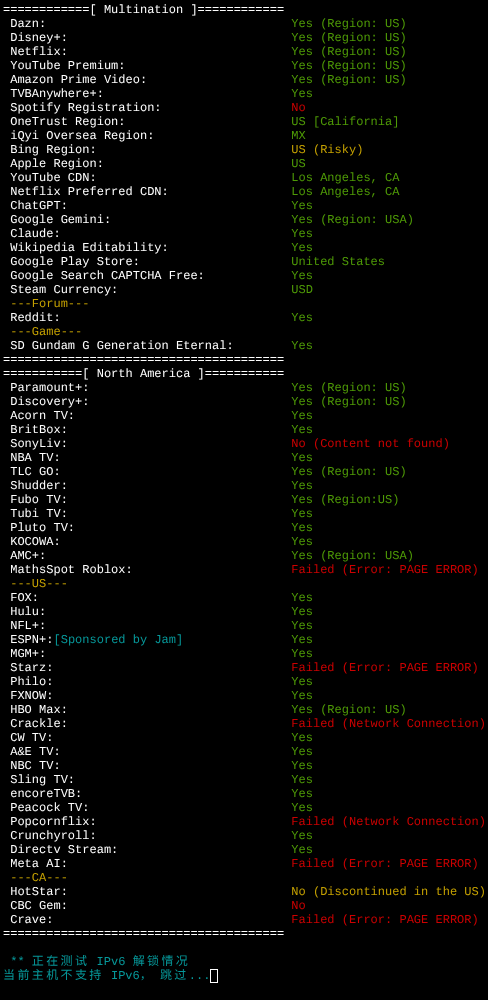
Task: Click the ChatGPT label
Action: 39,206
